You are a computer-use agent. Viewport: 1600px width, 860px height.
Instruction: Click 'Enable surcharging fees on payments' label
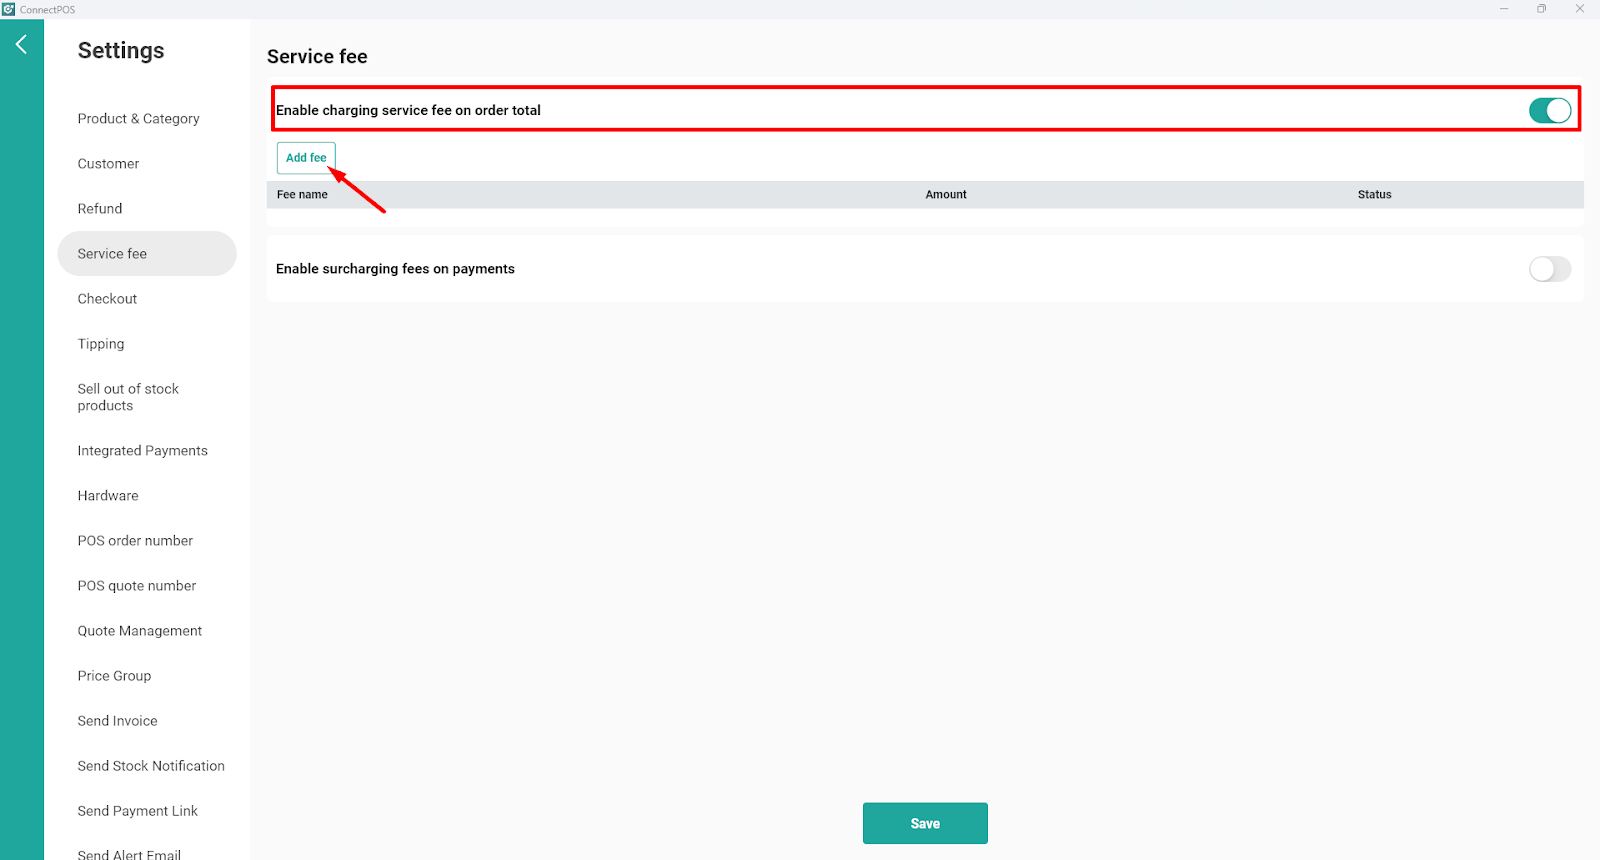point(395,268)
